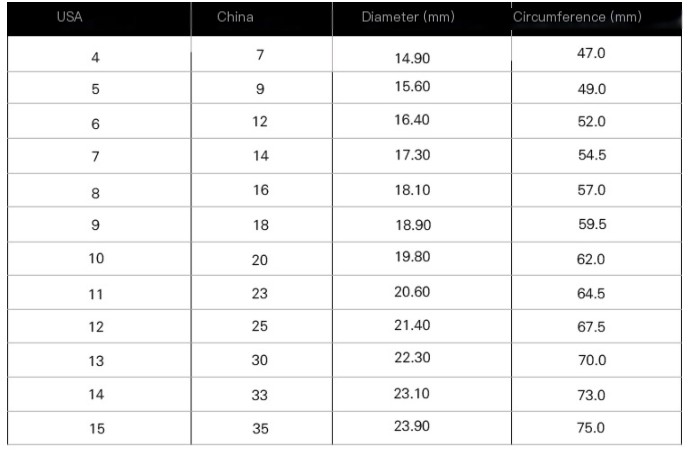
Task: Click the China column header
Action: point(235,18)
